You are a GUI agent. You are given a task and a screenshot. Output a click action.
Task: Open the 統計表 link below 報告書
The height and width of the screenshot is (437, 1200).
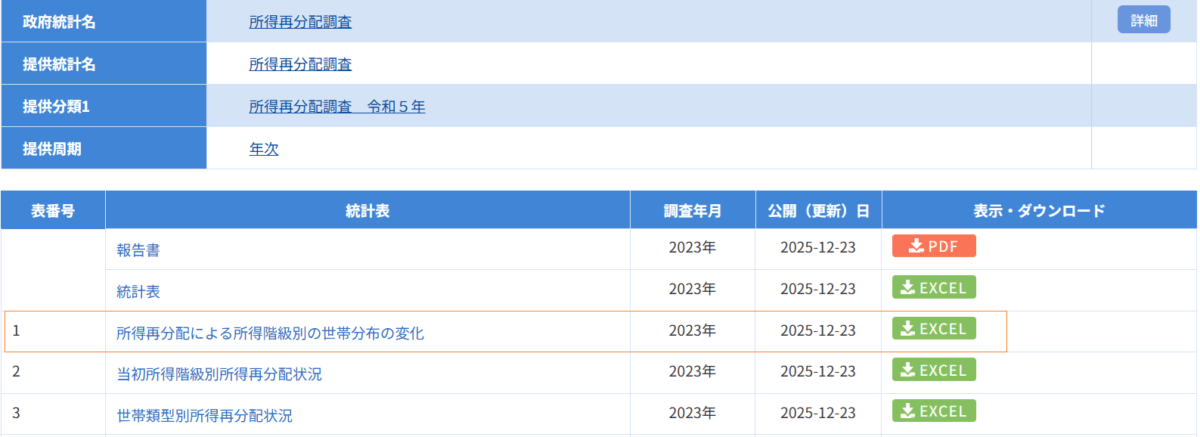138,292
